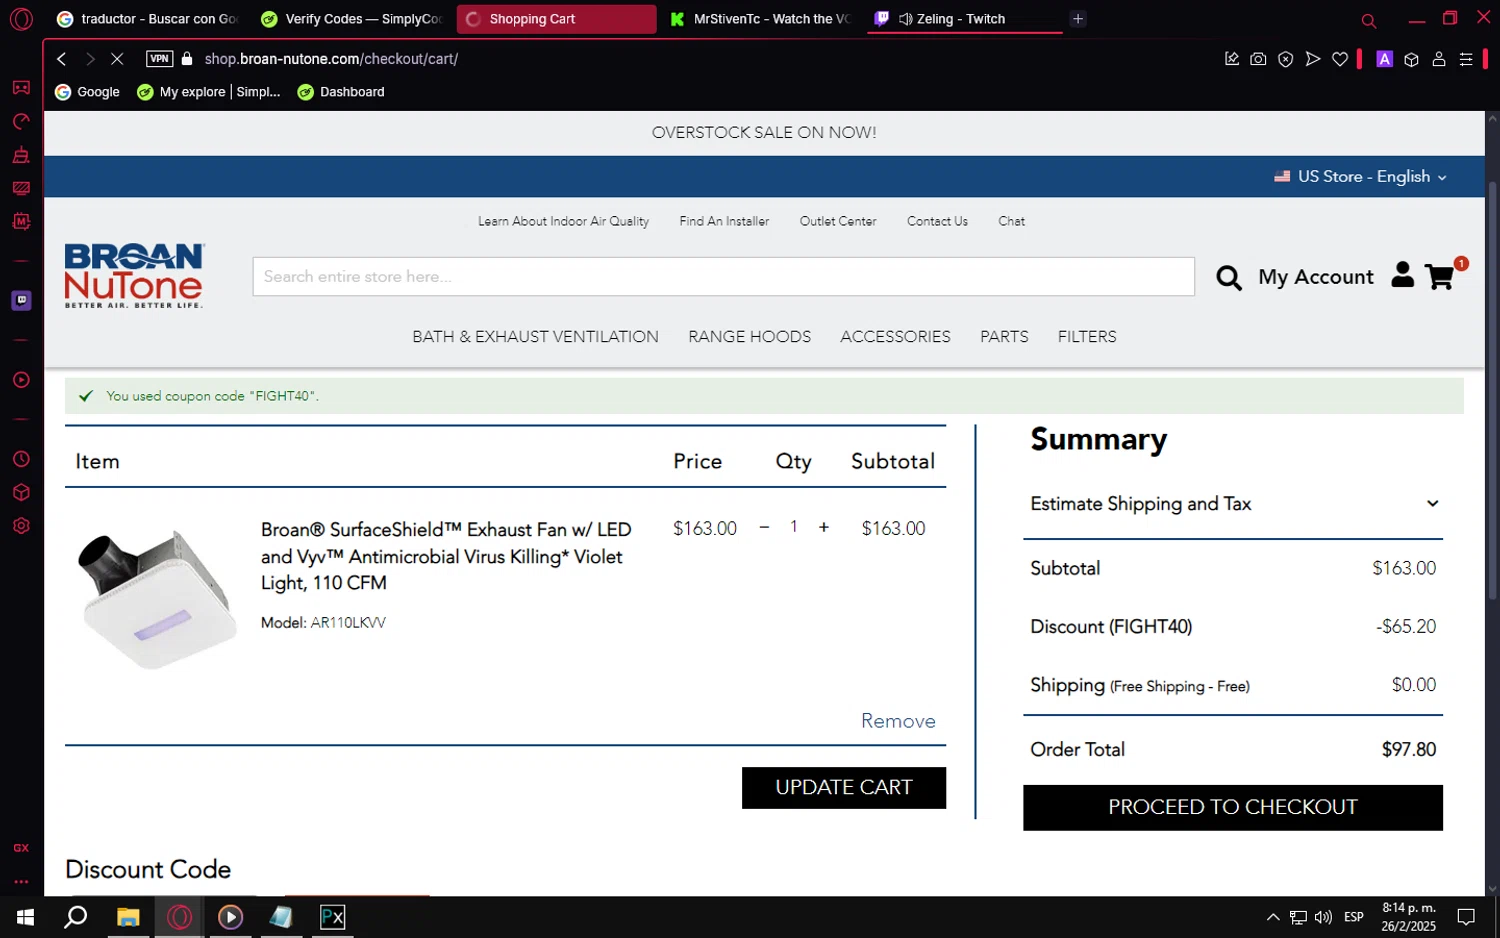Switch to Zeling Twitch tab
Image resolution: width=1500 pixels, height=938 pixels.
[x=964, y=19]
